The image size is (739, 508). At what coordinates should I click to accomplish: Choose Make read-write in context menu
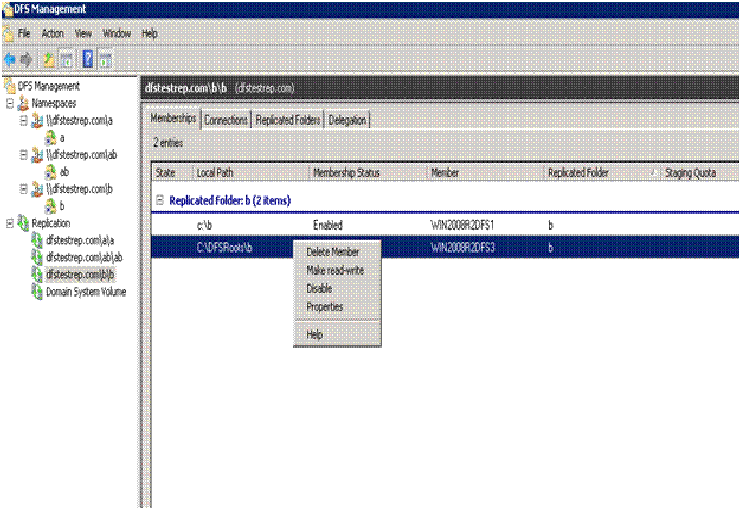(334, 270)
